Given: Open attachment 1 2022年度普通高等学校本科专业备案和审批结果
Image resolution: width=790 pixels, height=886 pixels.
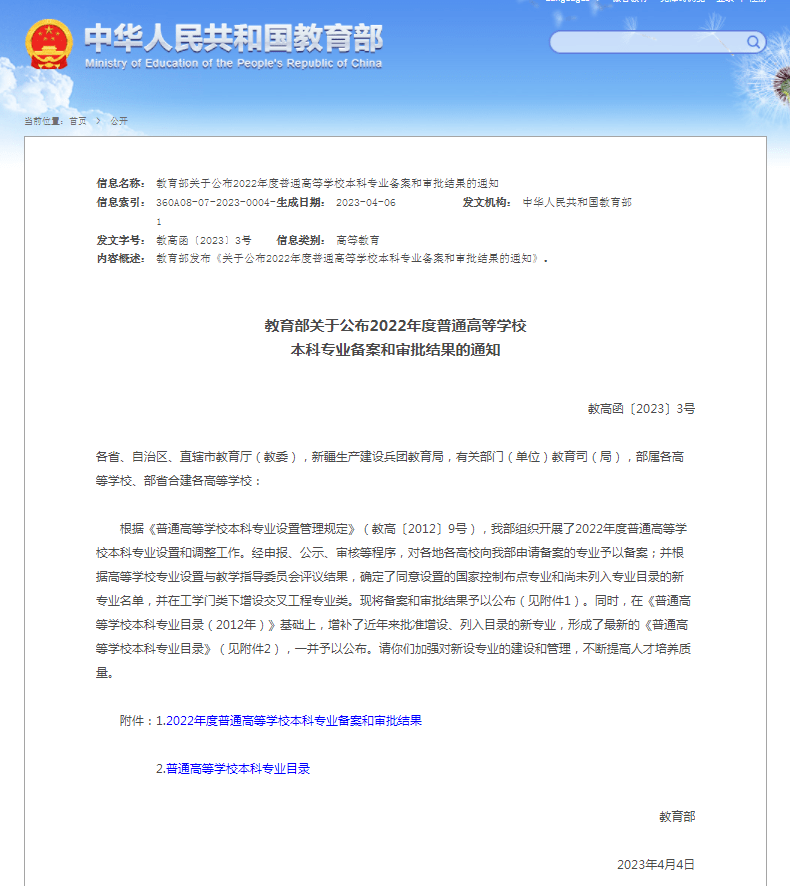Looking at the screenshot, I should (294, 720).
